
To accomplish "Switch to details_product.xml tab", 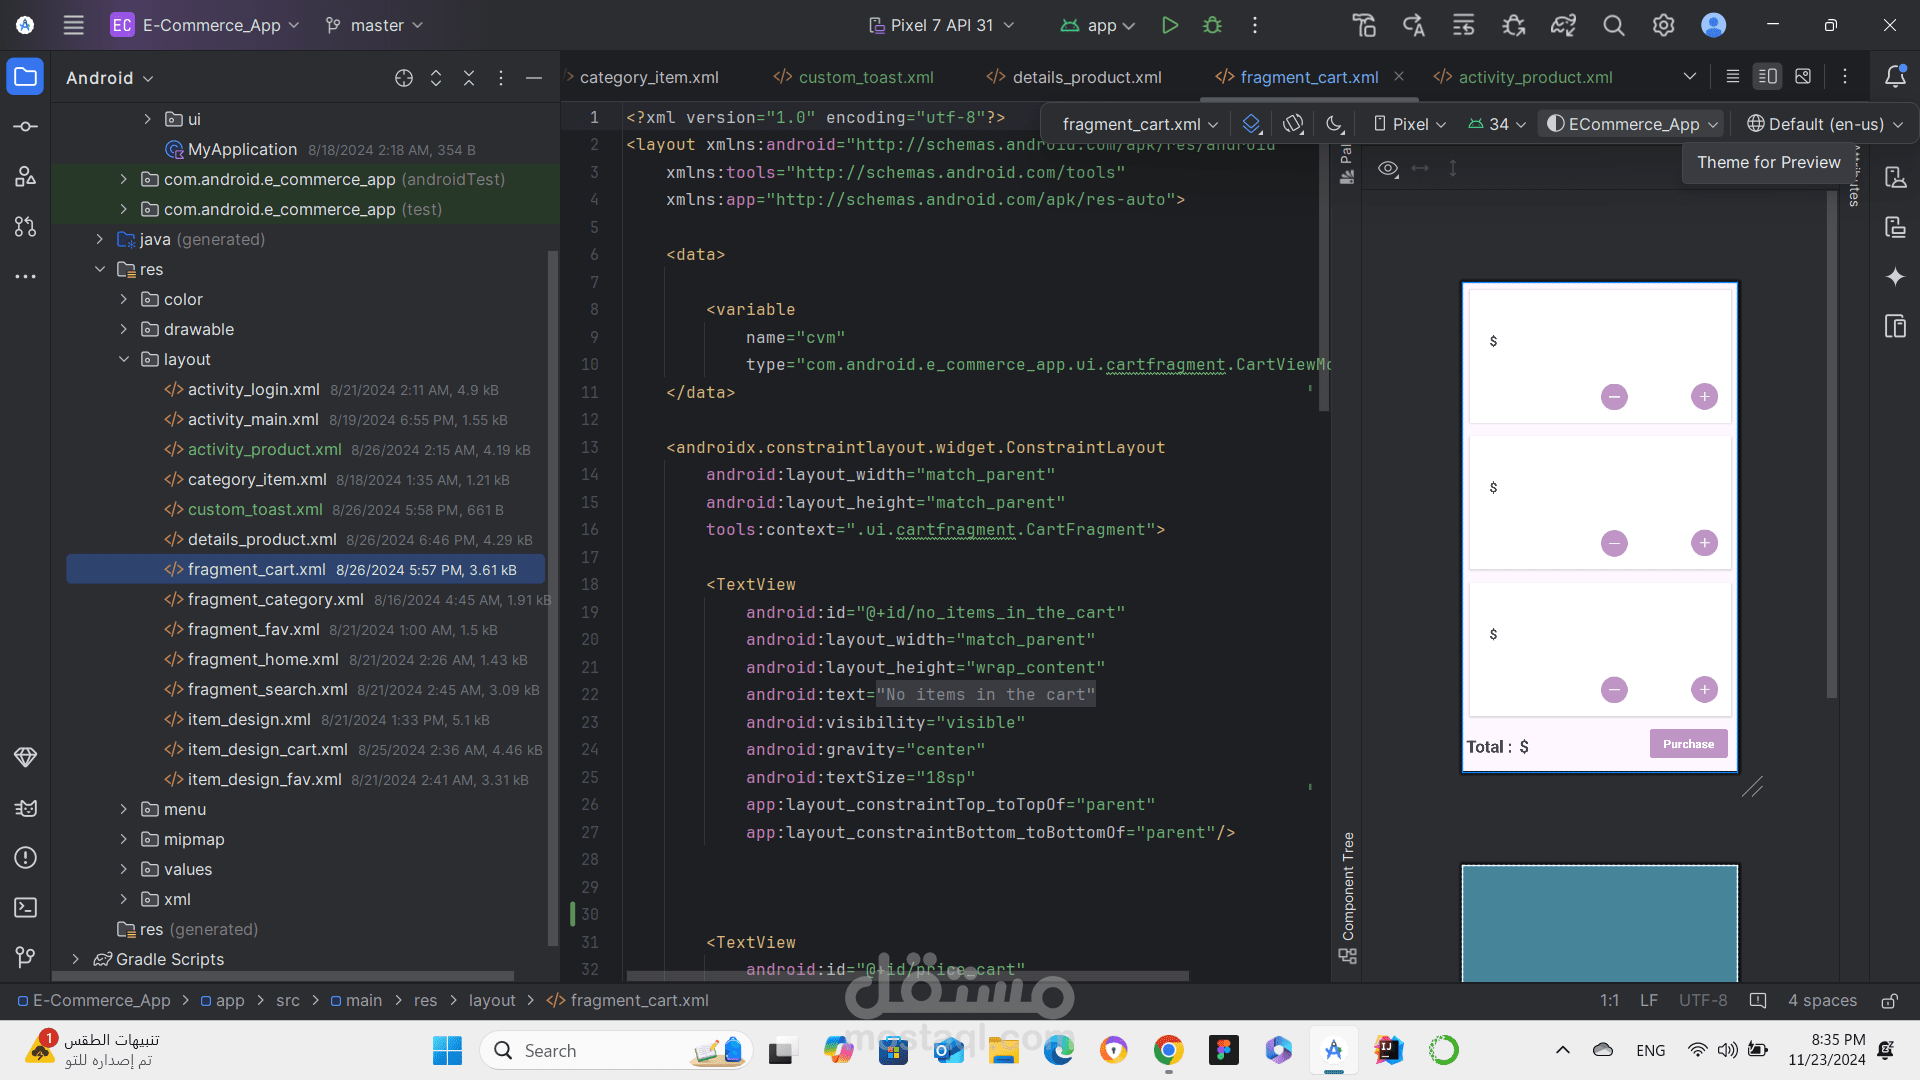I will pos(1073,77).
